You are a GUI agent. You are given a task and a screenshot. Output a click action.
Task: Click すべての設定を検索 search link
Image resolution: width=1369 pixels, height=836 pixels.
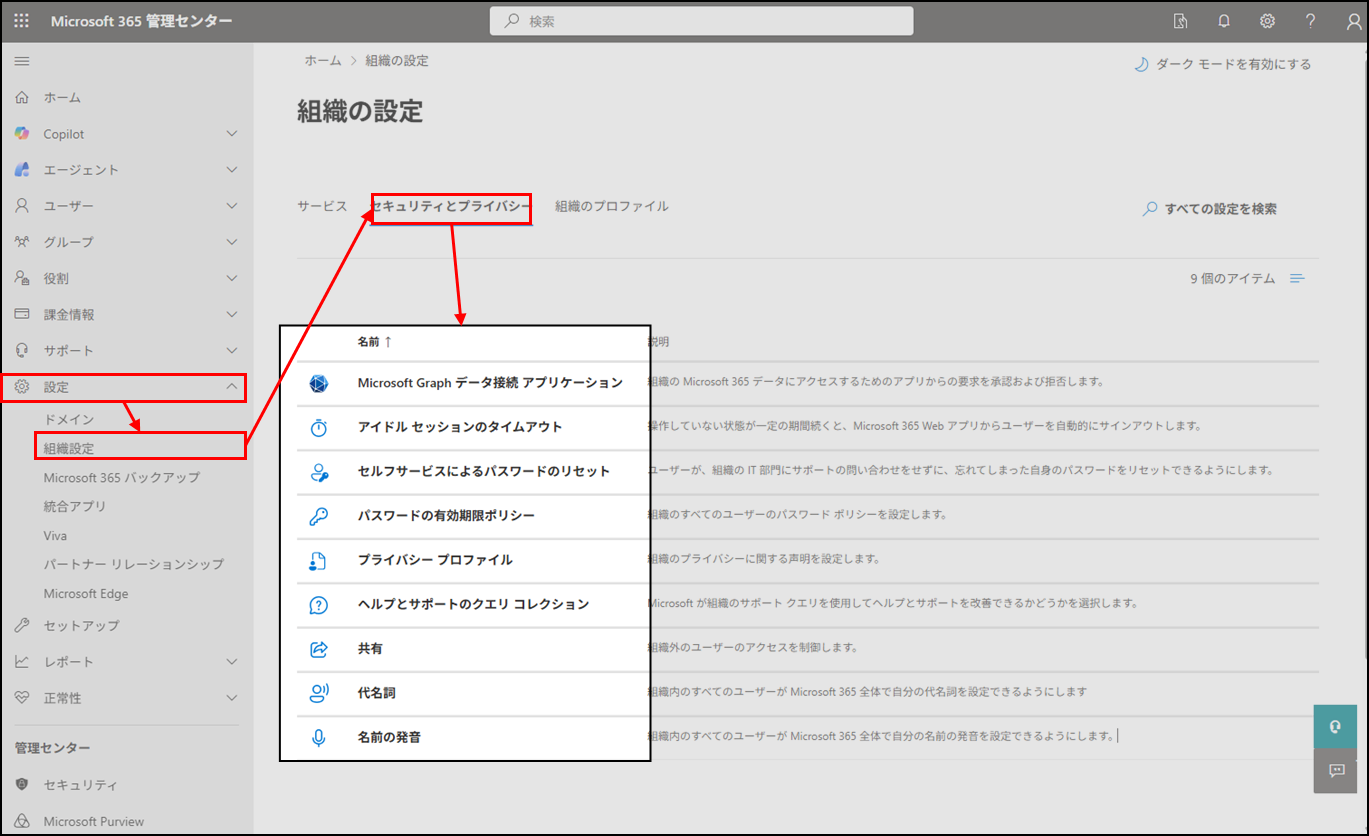(x=1210, y=209)
